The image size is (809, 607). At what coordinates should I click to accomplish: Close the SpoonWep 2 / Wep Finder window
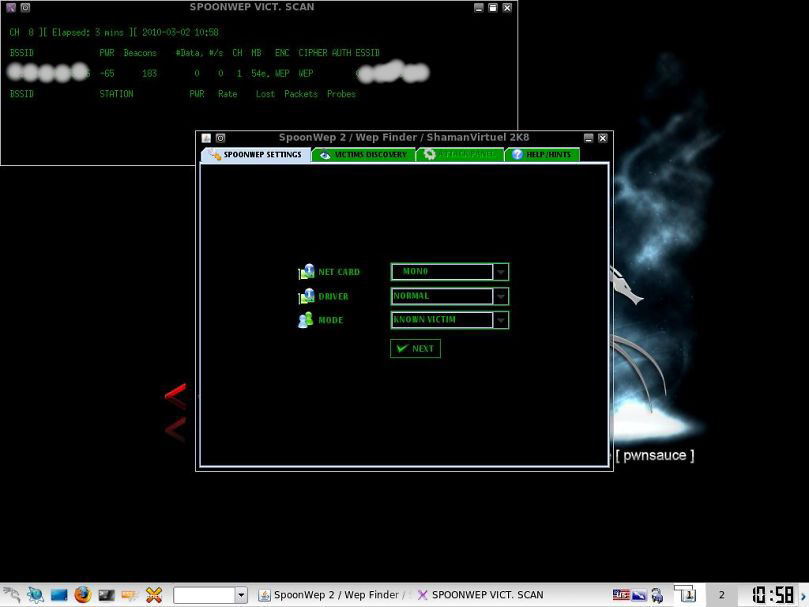point(603,138)
